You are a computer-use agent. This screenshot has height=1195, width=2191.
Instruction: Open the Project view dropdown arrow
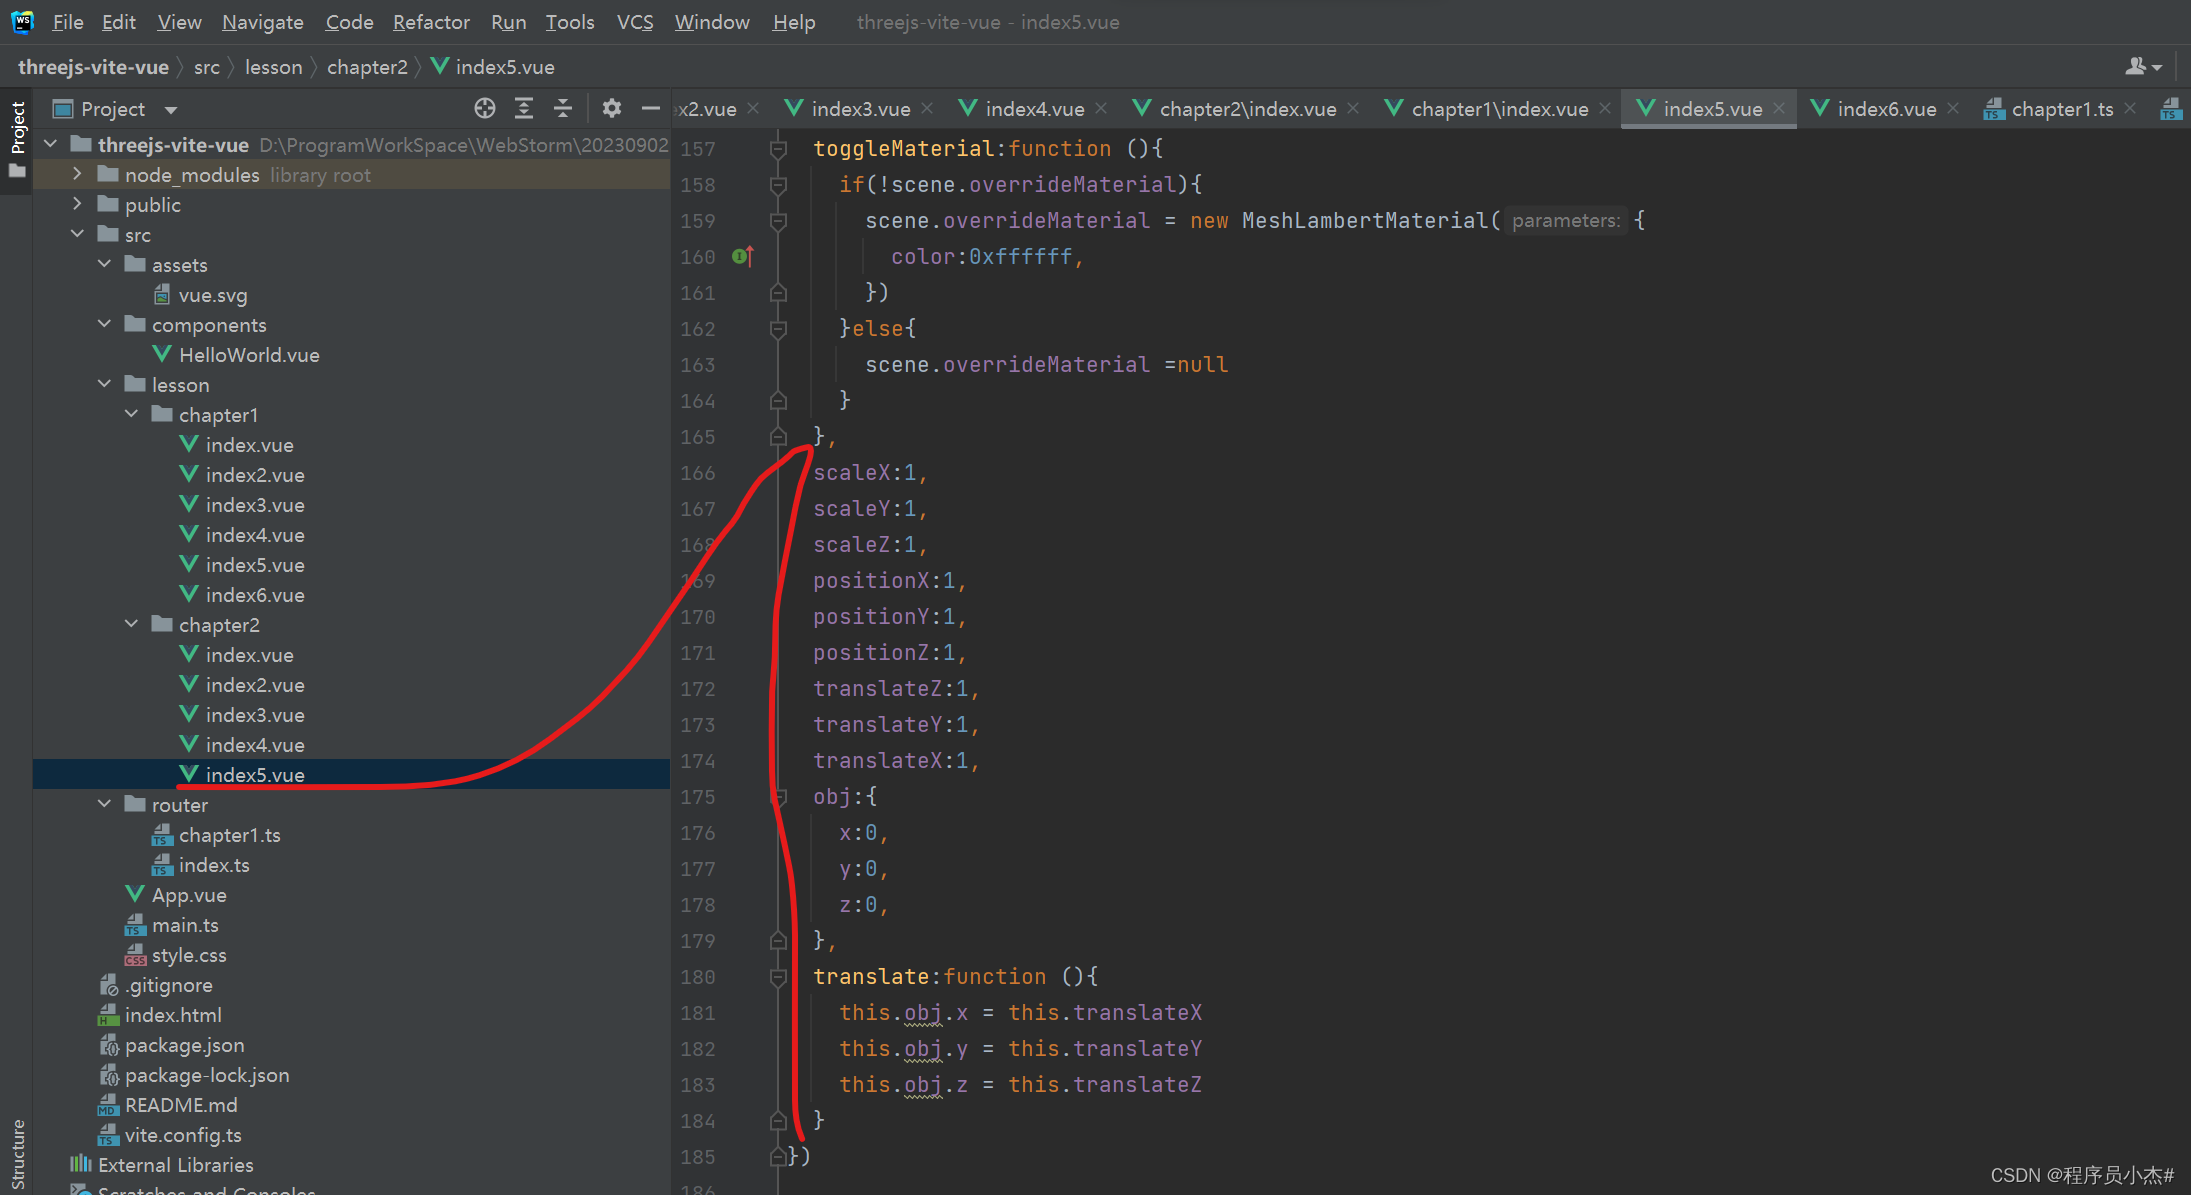pyautogui.click(x=171, y=109)
